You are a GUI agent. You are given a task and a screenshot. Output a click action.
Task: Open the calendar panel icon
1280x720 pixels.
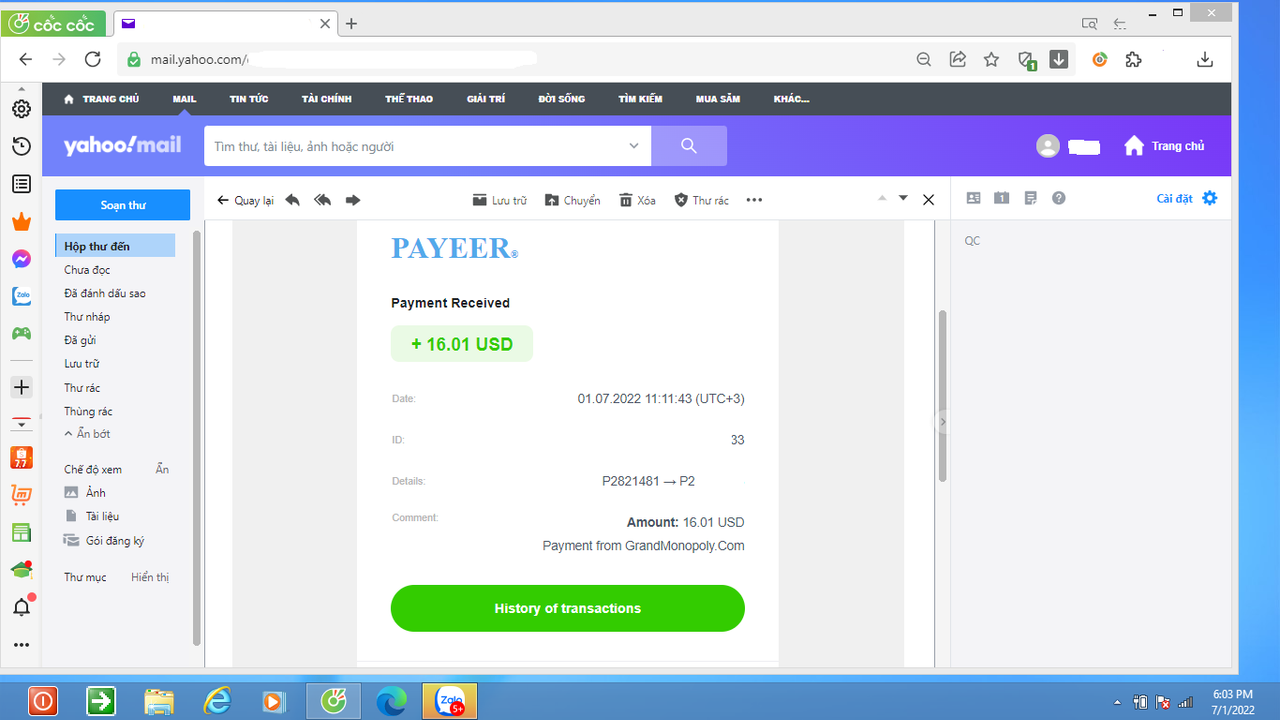[x=1001, y=198]
